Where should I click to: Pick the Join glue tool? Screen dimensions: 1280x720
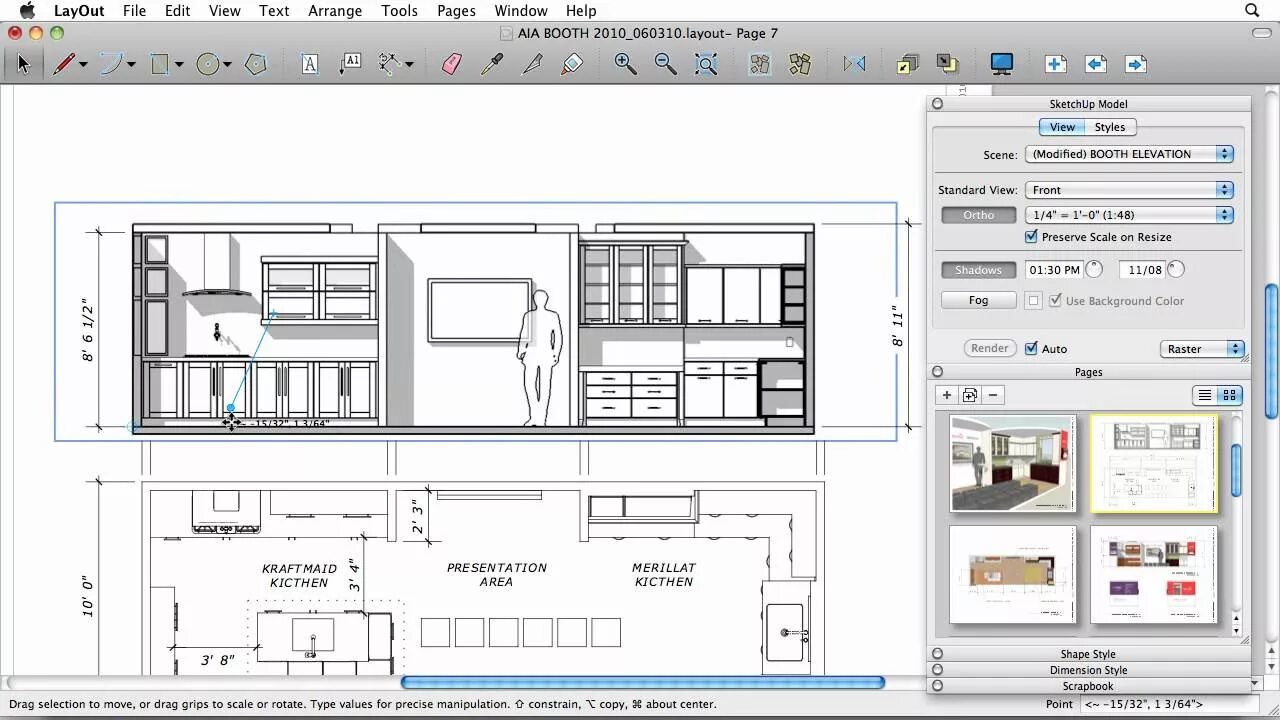tap(572, 64)
